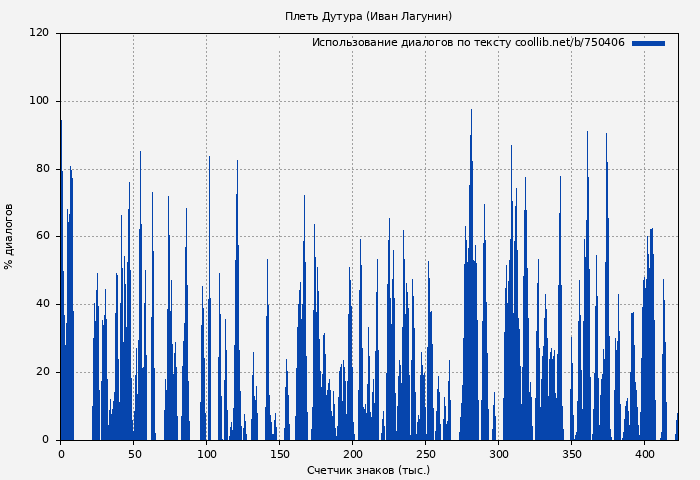700x480 pixels.
Task: Select the 200 label on the horizontal axis
Action: click(x=352, y=454)
